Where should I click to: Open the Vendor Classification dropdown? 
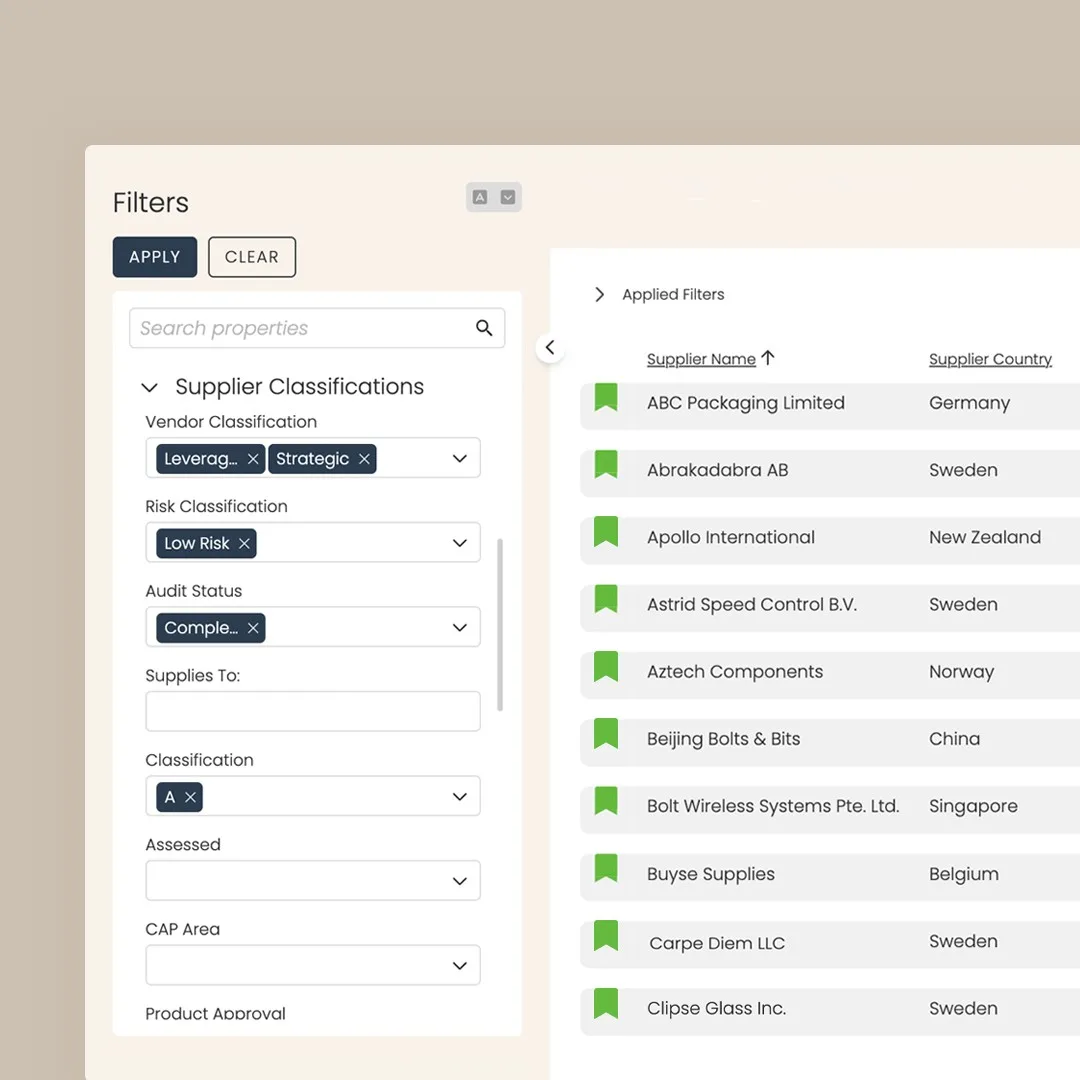point(459,458)
